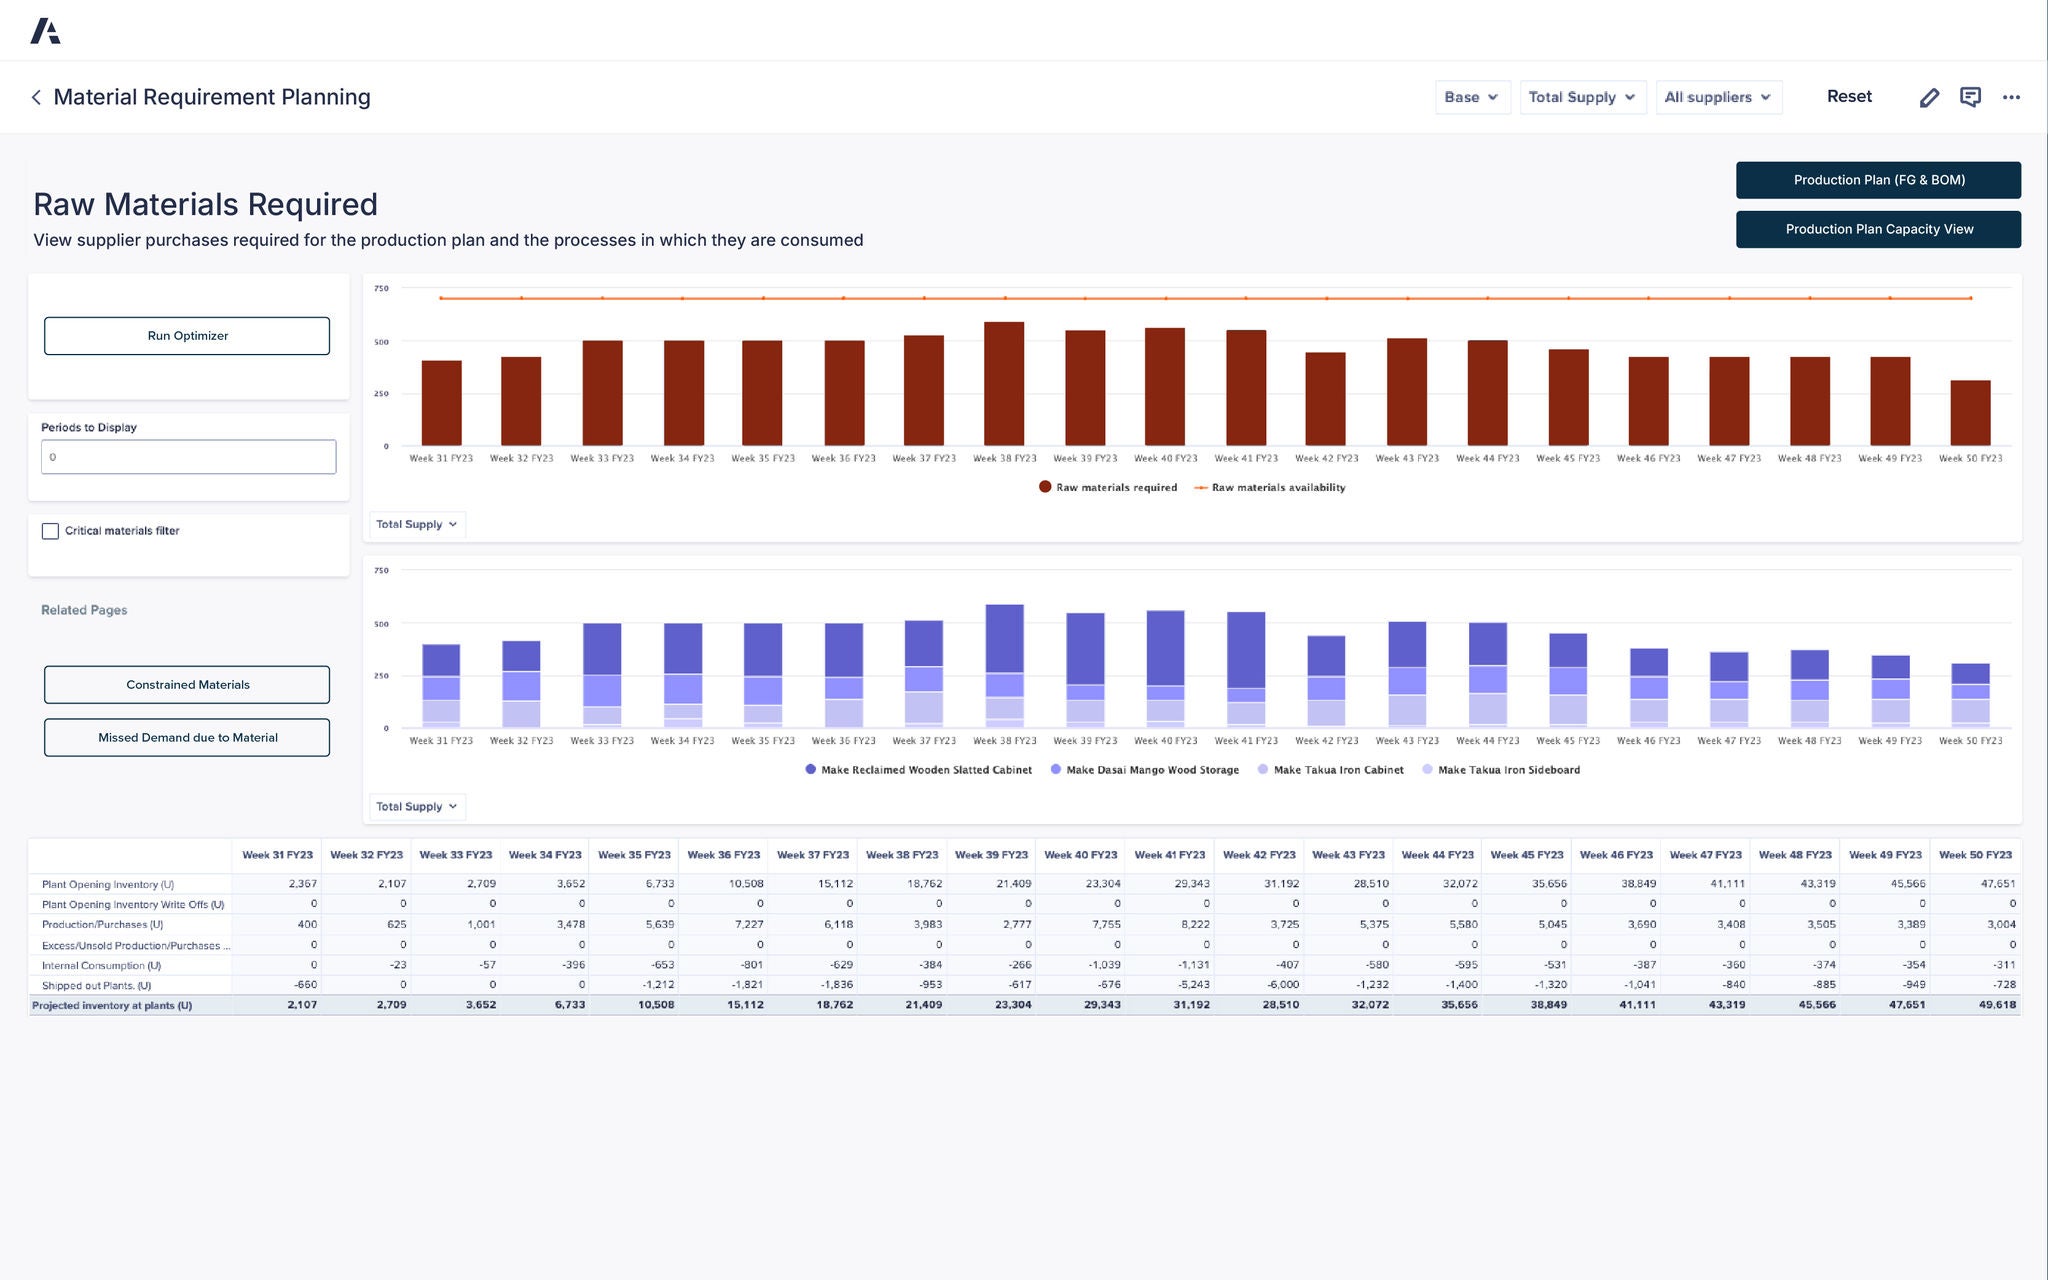Click the back chevron beside Material Requirement Planning
Viewport: 2048px width, 1280px height.
tap(36, 97)
